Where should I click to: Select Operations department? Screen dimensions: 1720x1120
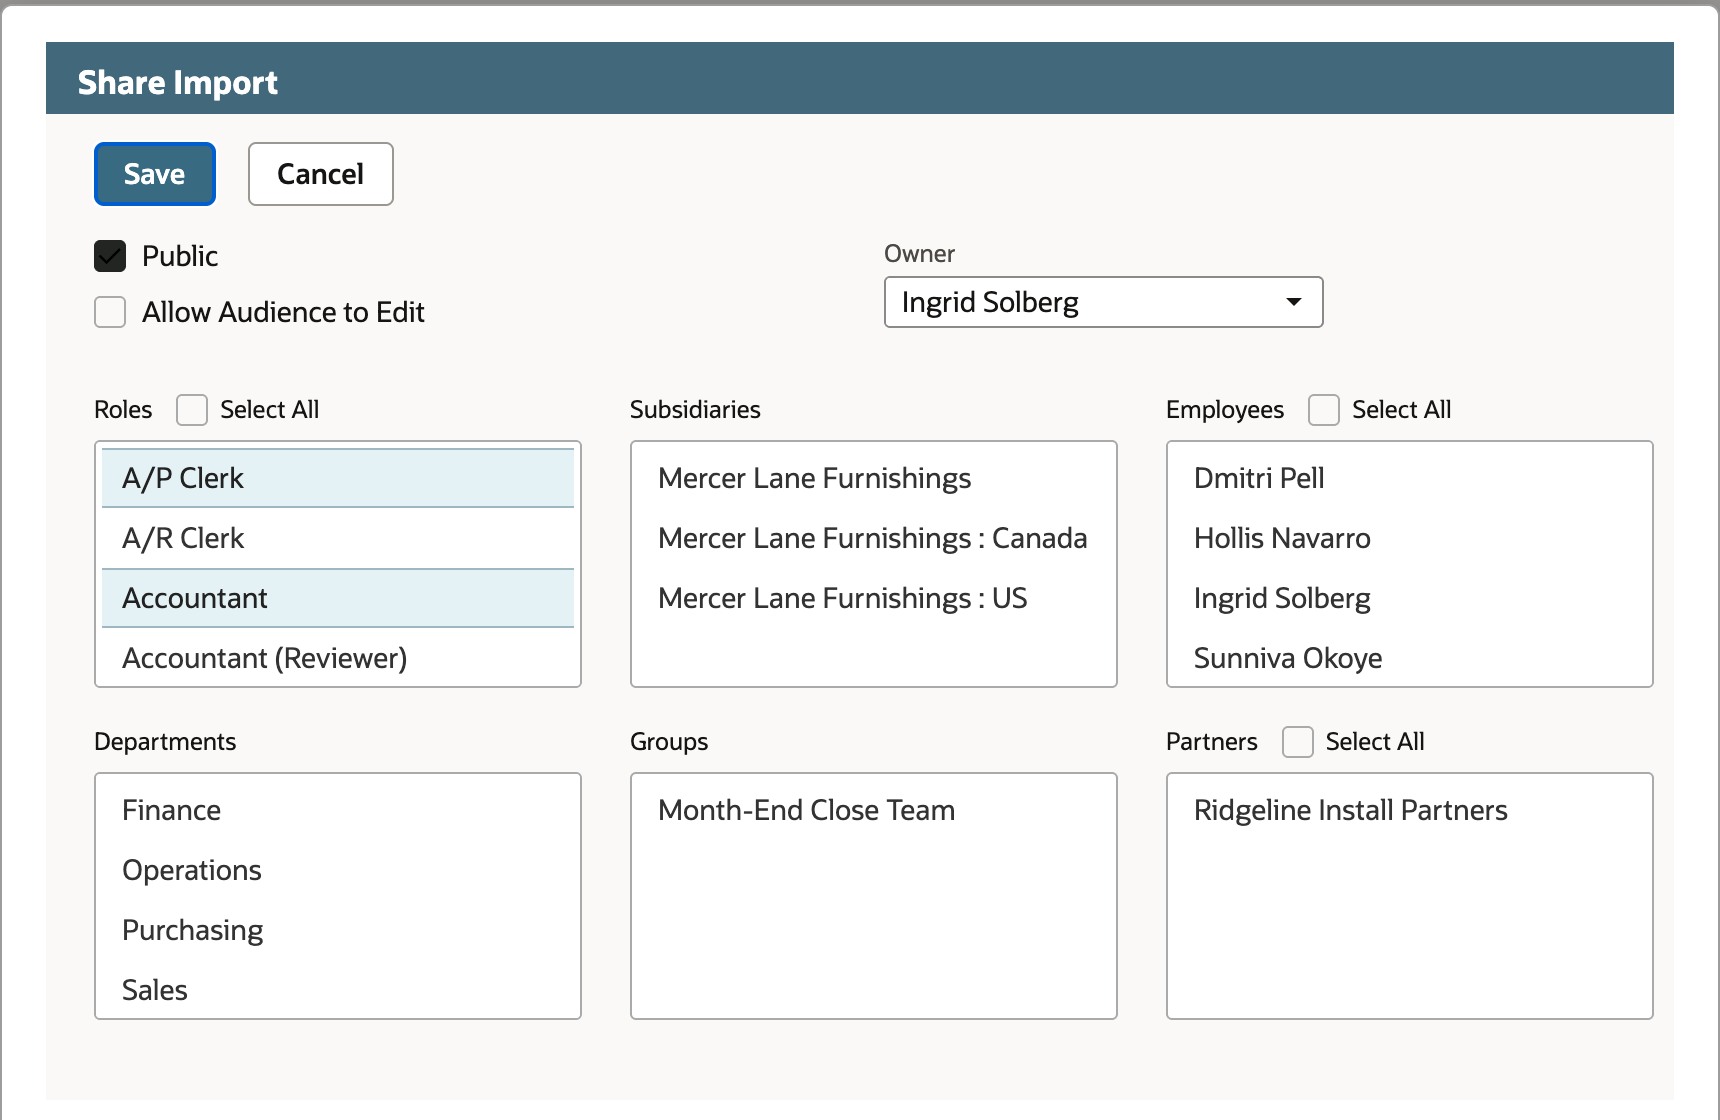338,870
